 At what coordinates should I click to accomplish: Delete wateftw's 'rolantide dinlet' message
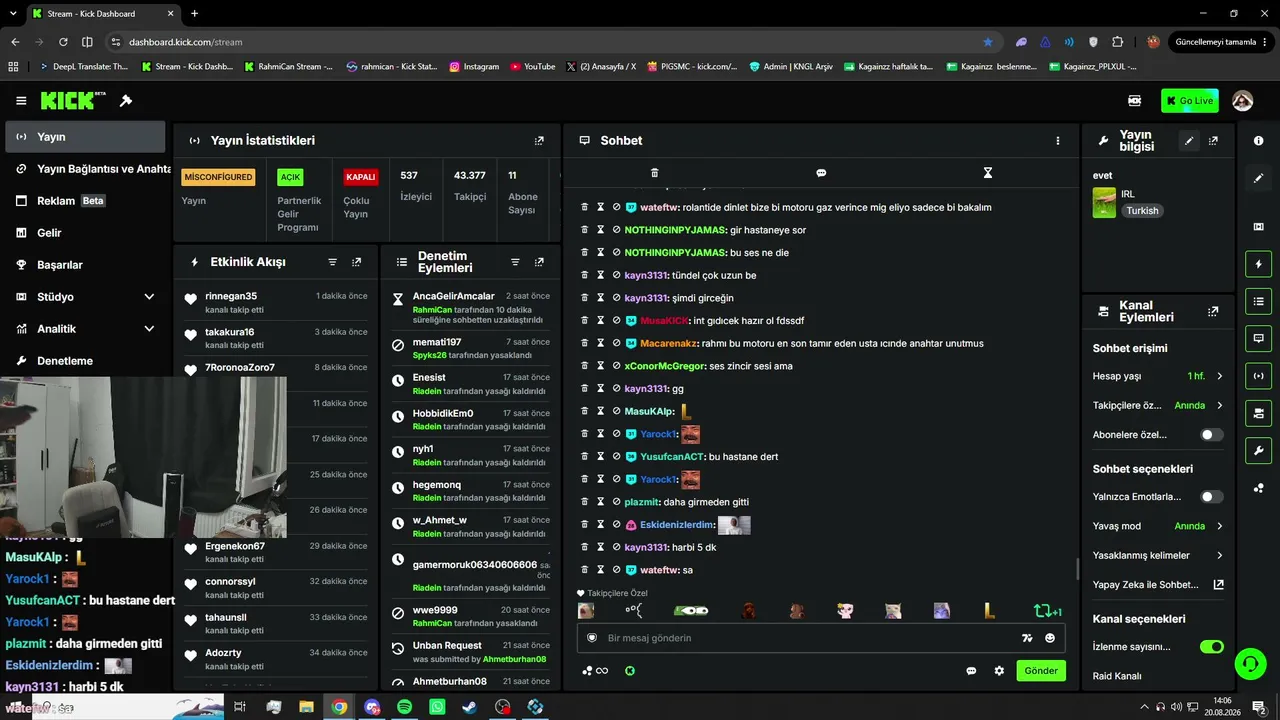click(x=585, y=207)
